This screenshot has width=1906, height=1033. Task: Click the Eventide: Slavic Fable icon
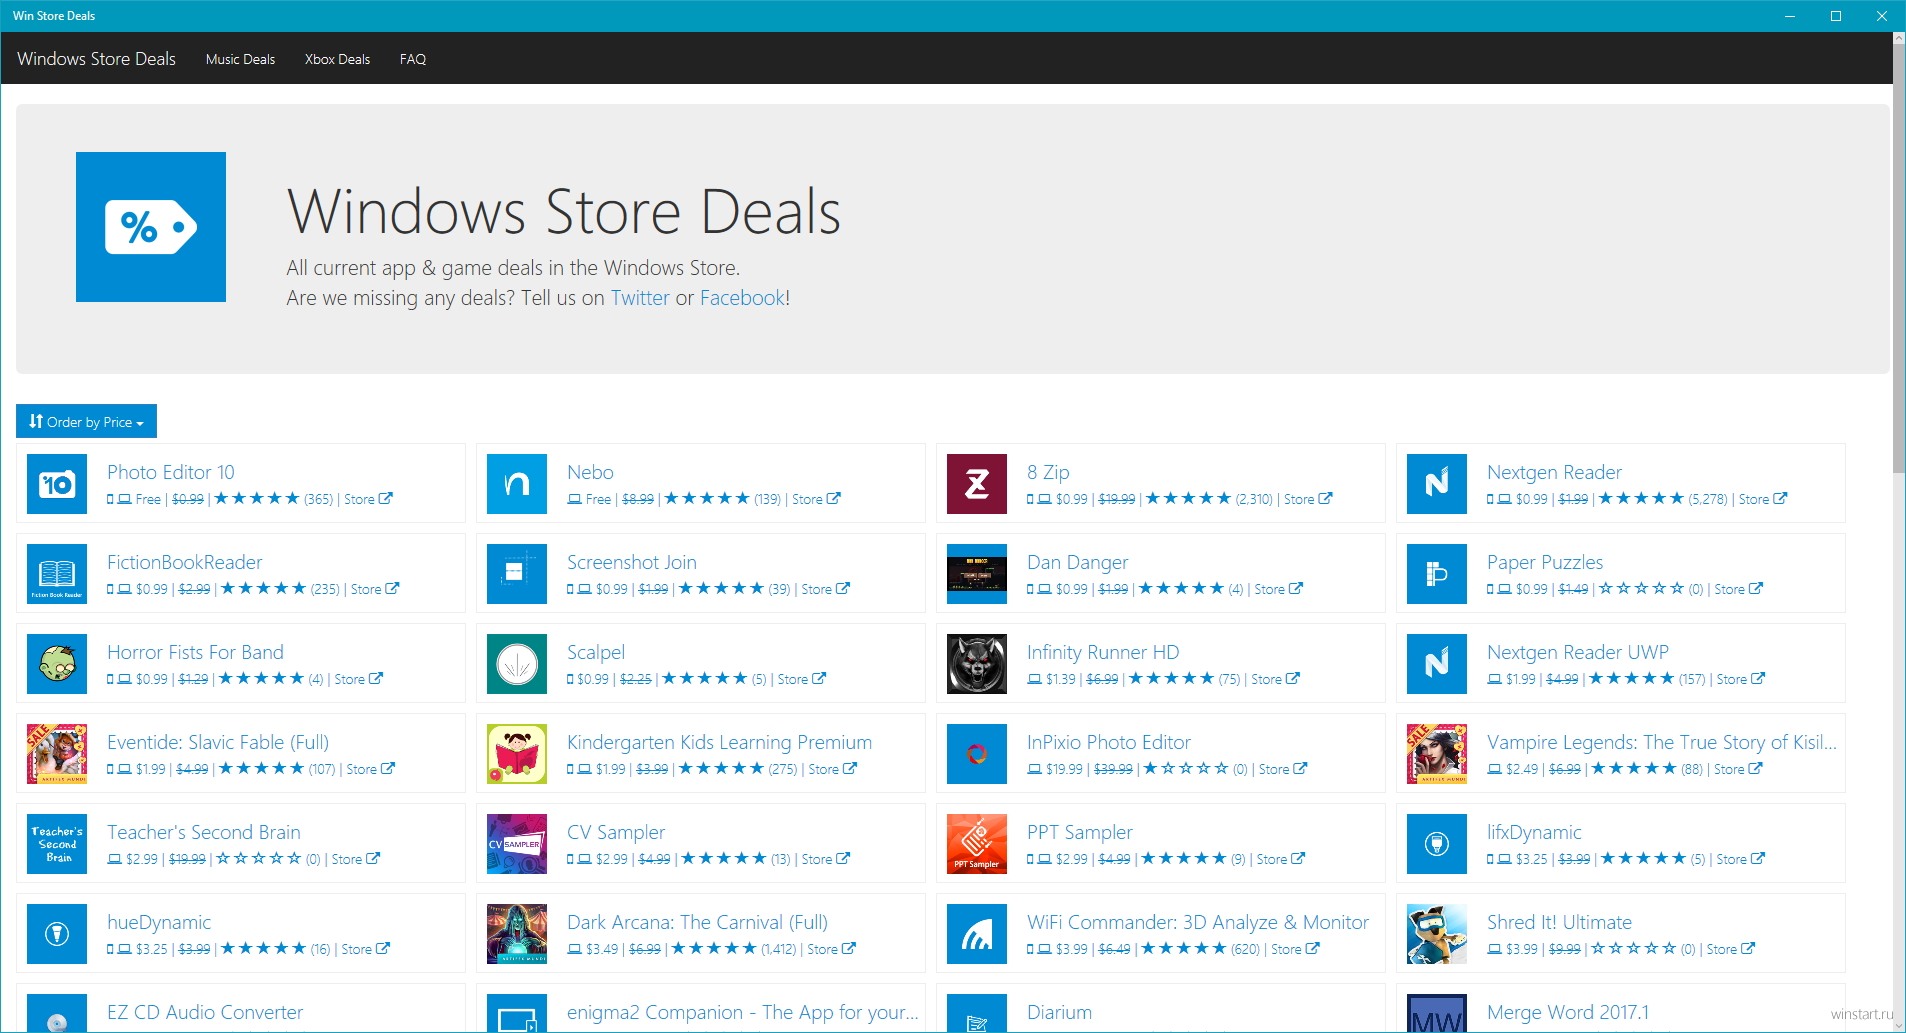pos(57,754)
